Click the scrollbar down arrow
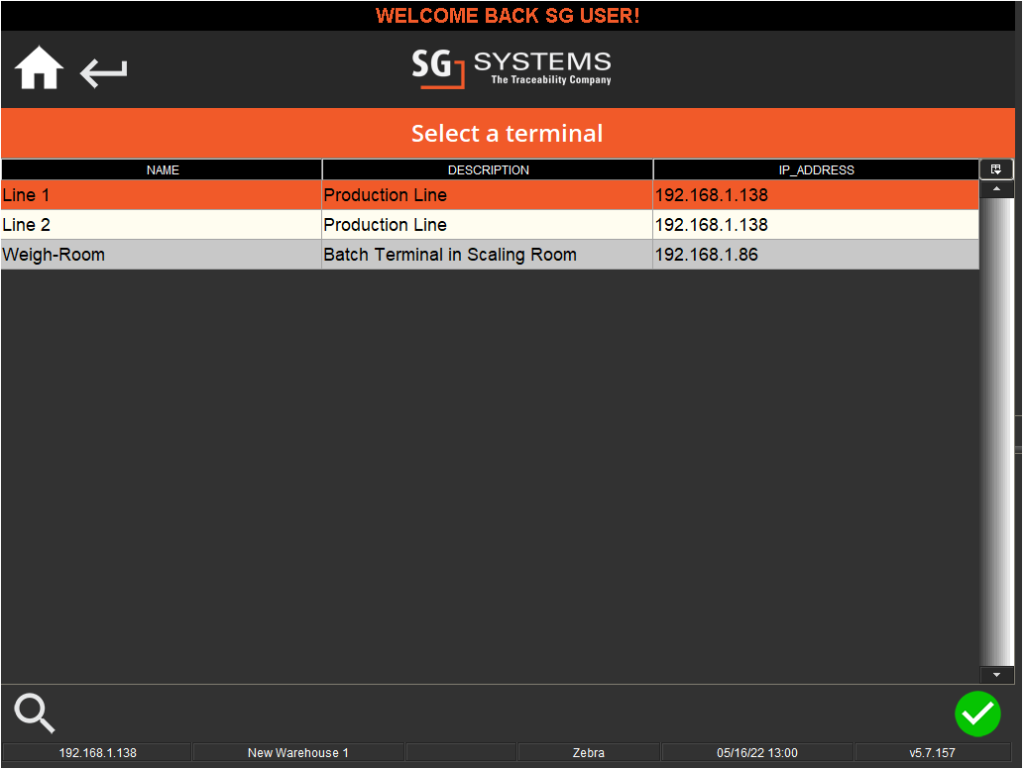The width and height of the screenshot is (1024, 769). (996, 673)
